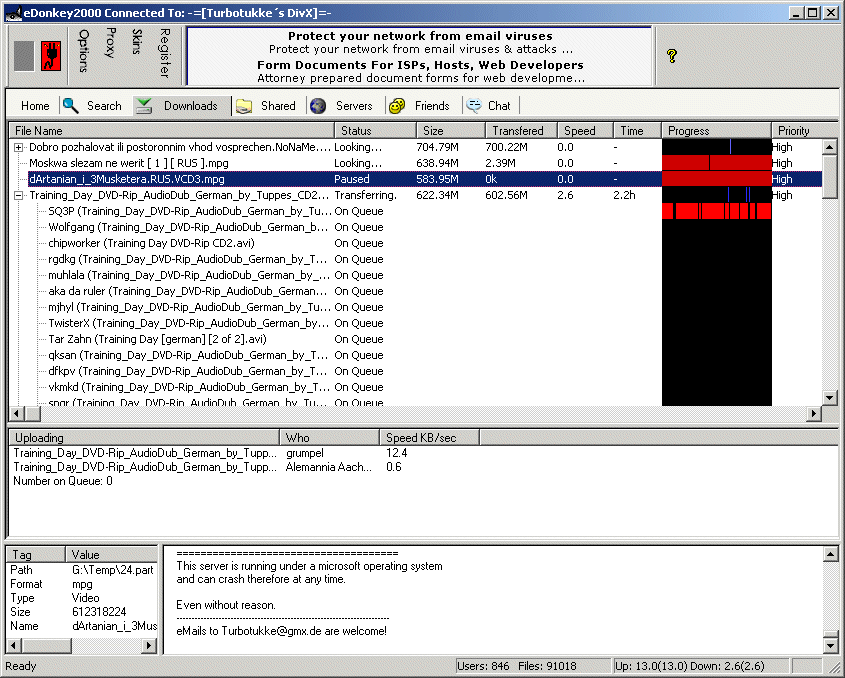The image size is (845, 678).
Task: Select the aka da ruler source entry
Action: click(x=188, y=291)
